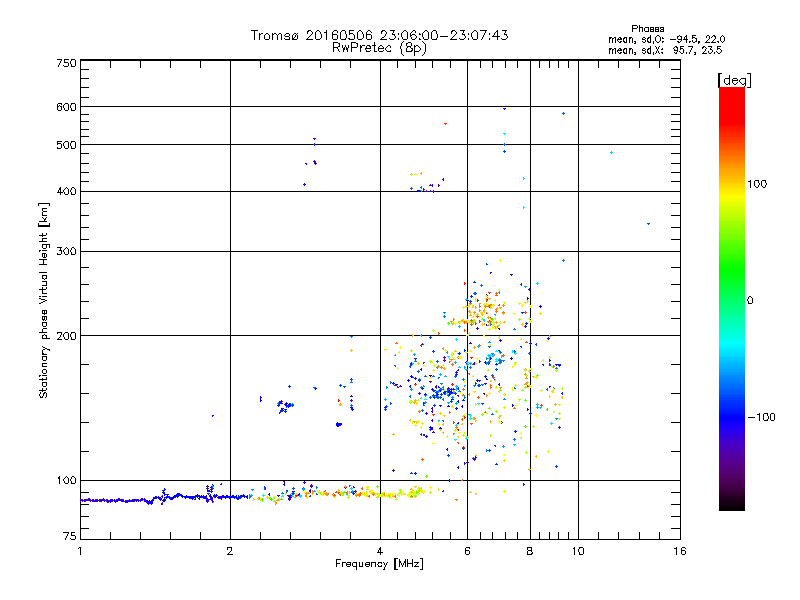Click the x-axis tick label '6'
The width and height of the screenshot is (800, 600).
pyautogui.click(x=467, y=551)
